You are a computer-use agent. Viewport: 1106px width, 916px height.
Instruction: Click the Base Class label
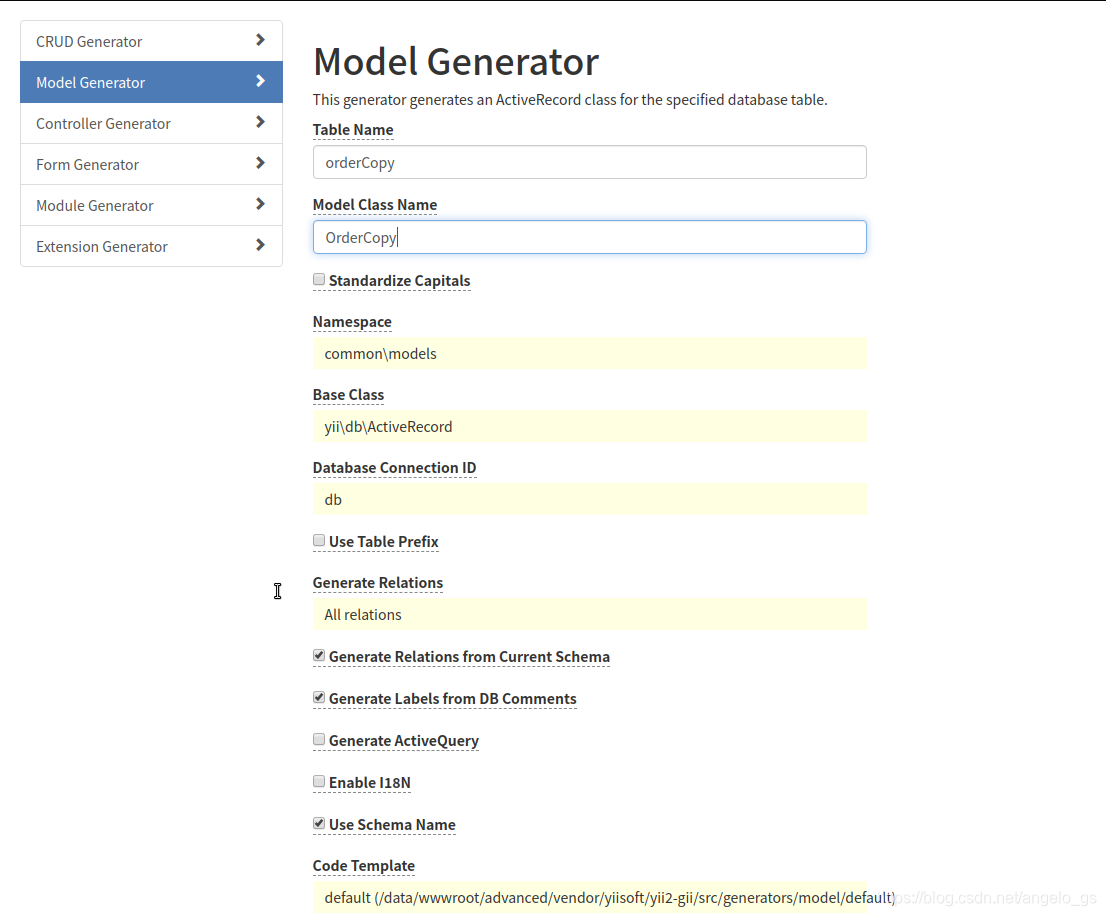(348, 395)
